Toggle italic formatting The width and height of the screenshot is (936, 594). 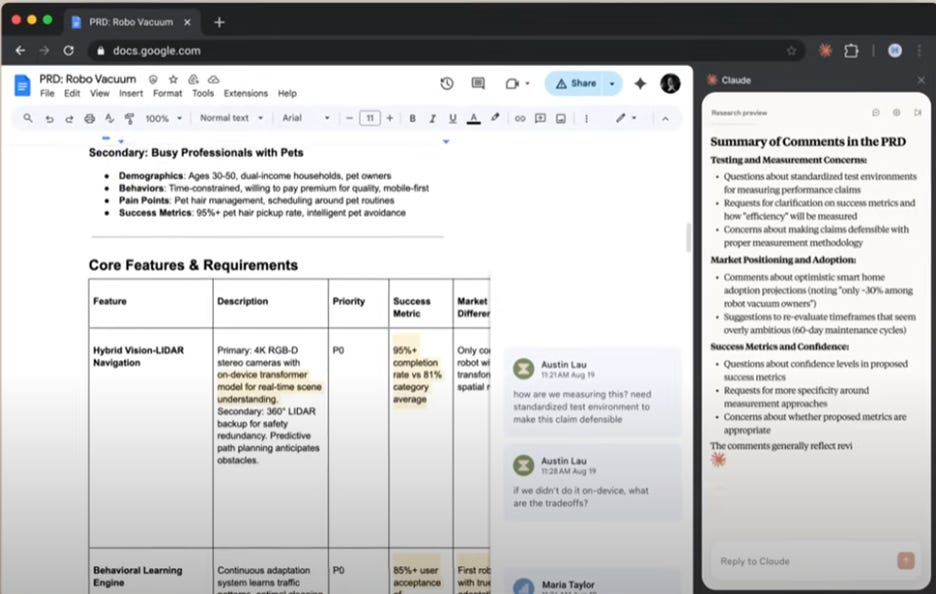pyautogui.click(x=432, y=118)
